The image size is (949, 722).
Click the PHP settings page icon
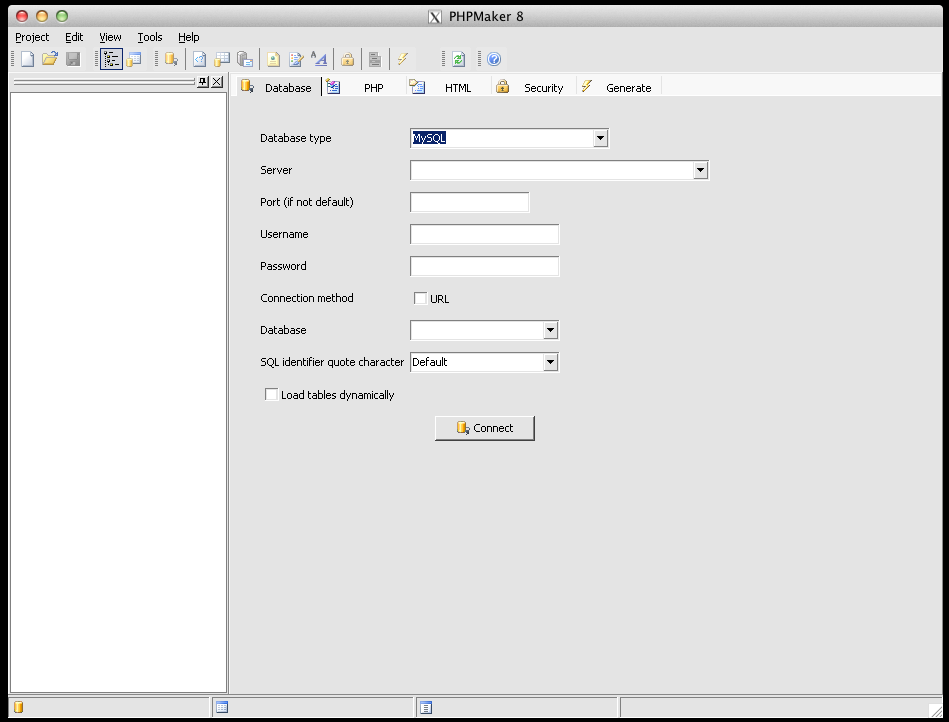200,59
